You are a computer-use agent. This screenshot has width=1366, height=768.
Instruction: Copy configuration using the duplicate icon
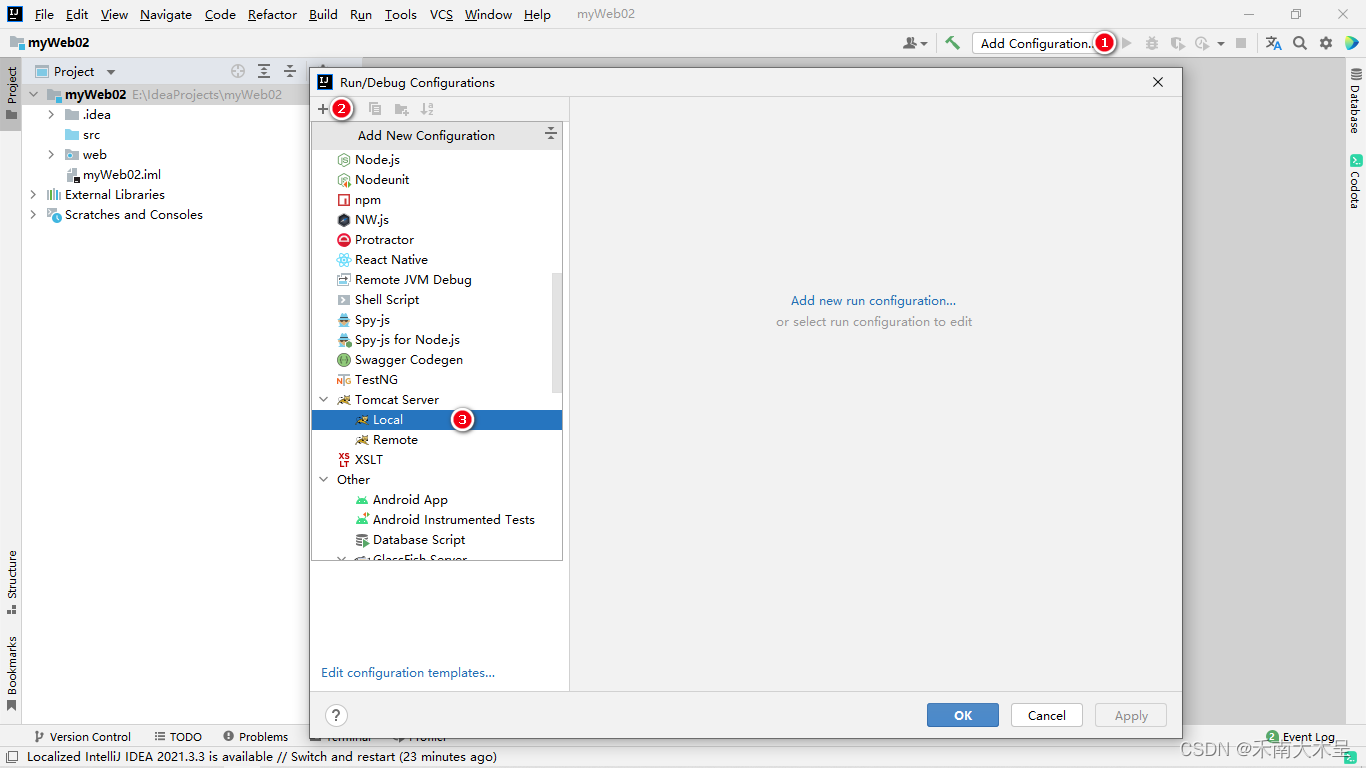point(375,108)
